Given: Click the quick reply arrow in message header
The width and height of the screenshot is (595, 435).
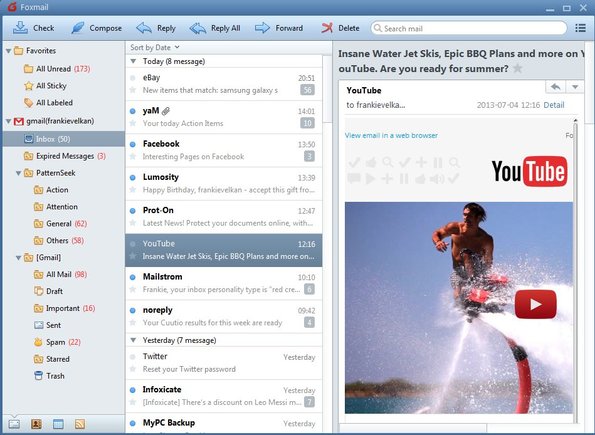Looking at the screenshot, I should pos(555,87).
